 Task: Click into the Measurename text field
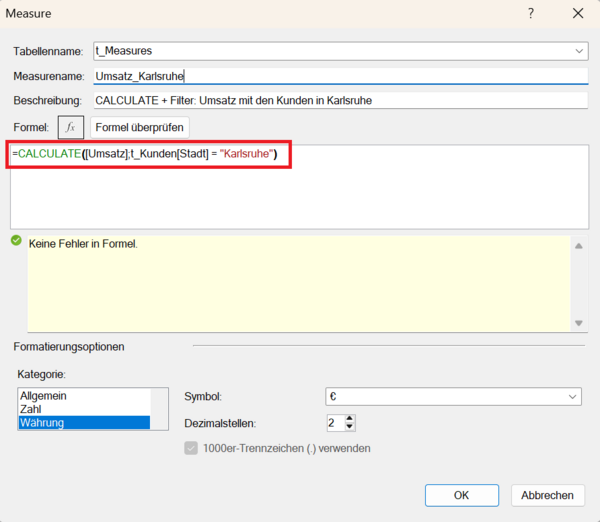click(x=338, y=75)
